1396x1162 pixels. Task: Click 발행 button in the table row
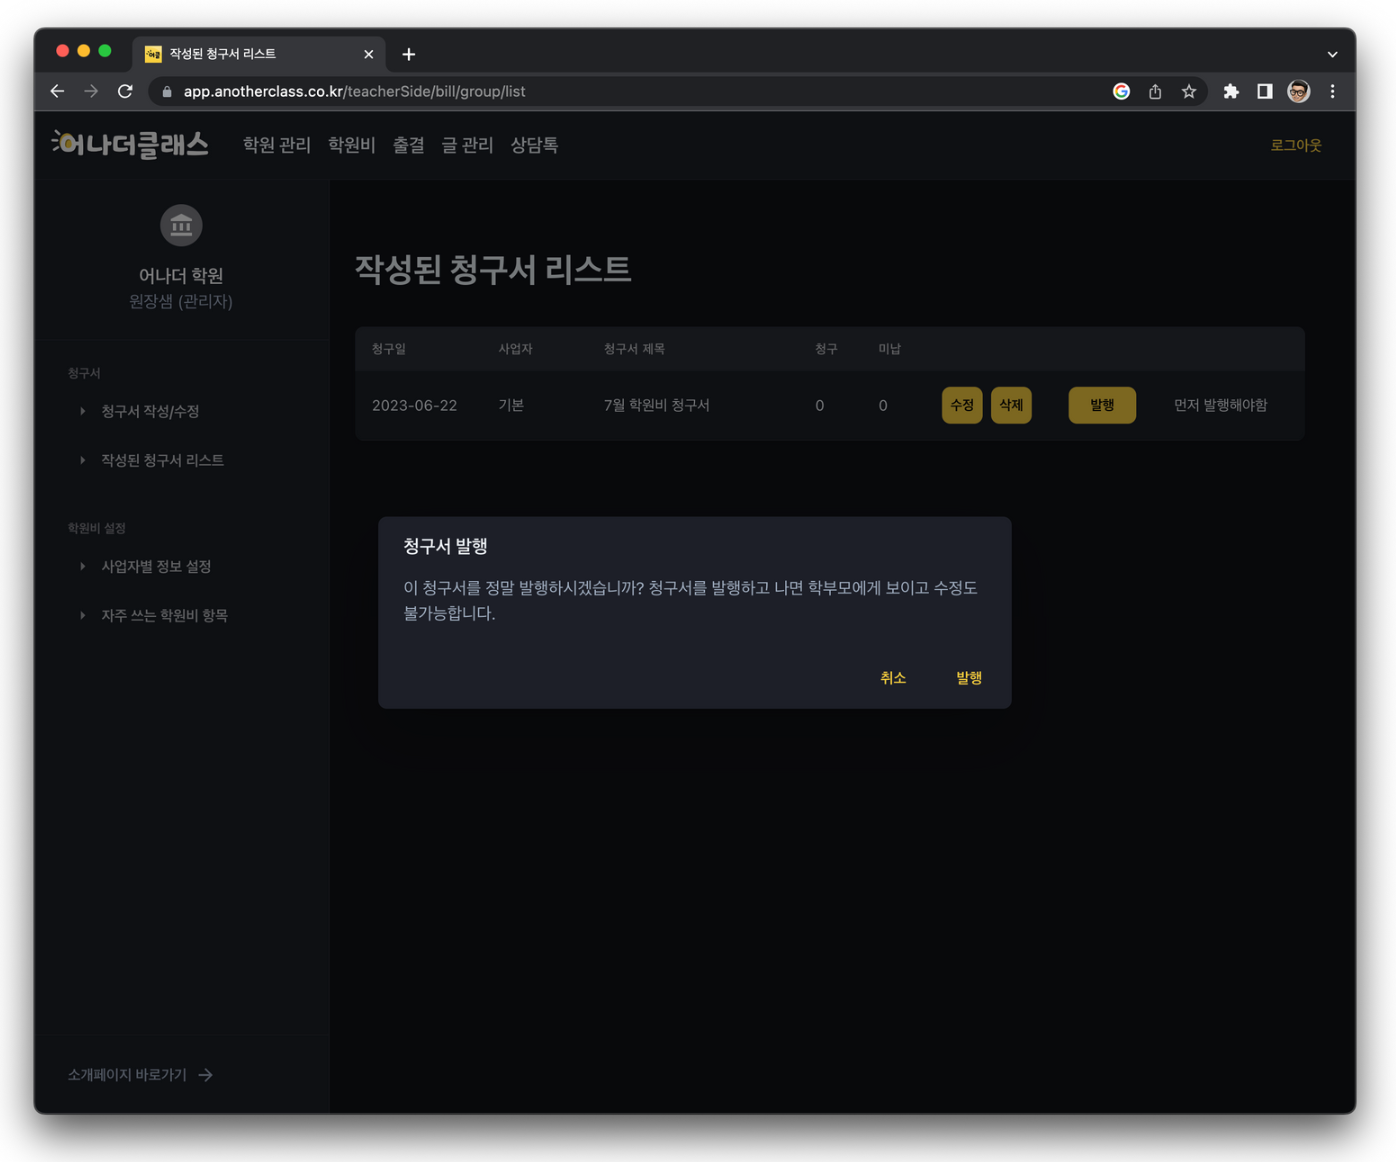coord(1102,405)
